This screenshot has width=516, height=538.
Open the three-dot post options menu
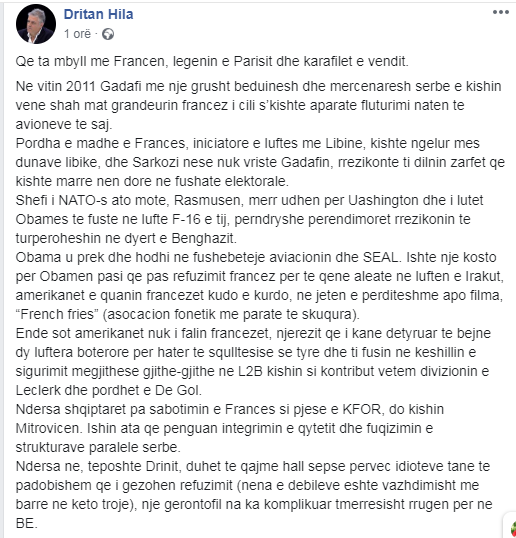pyautogui.click(x=501, y=12)
